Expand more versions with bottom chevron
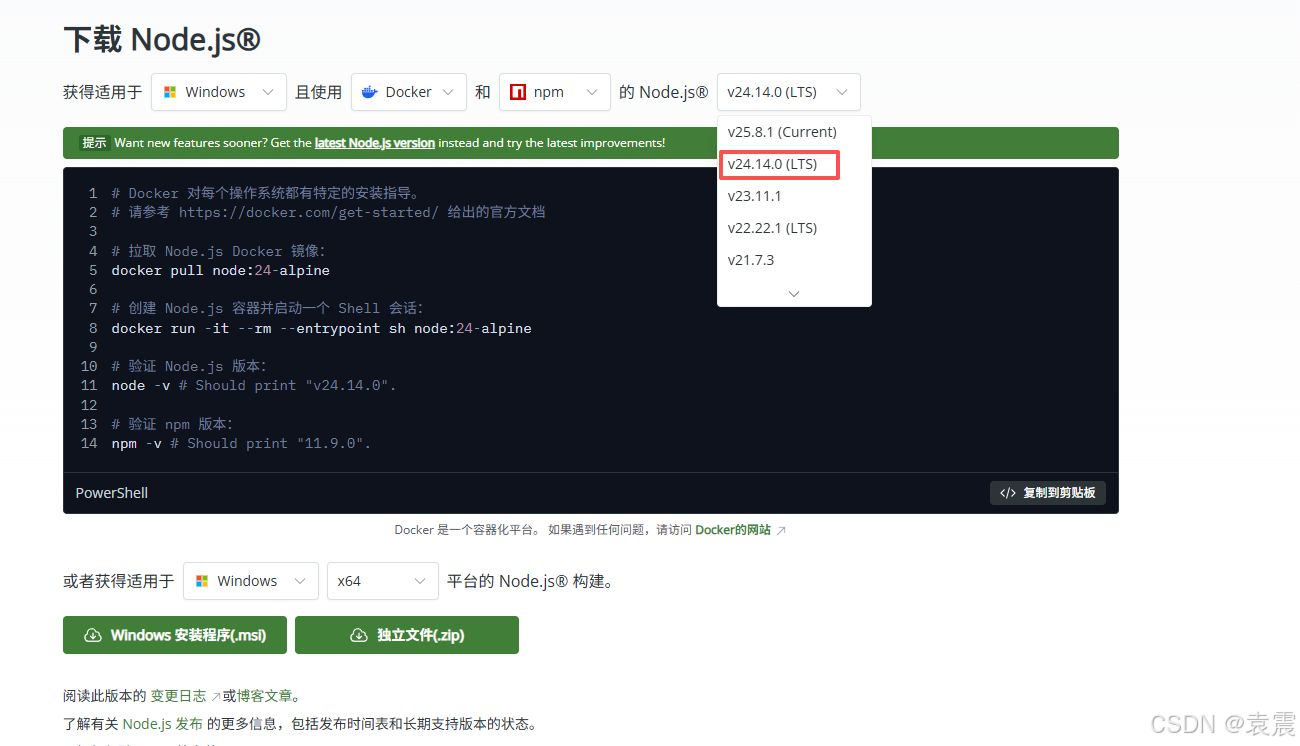The width and height of the screenshot is (1300, 746). click(x=794, y=294)
